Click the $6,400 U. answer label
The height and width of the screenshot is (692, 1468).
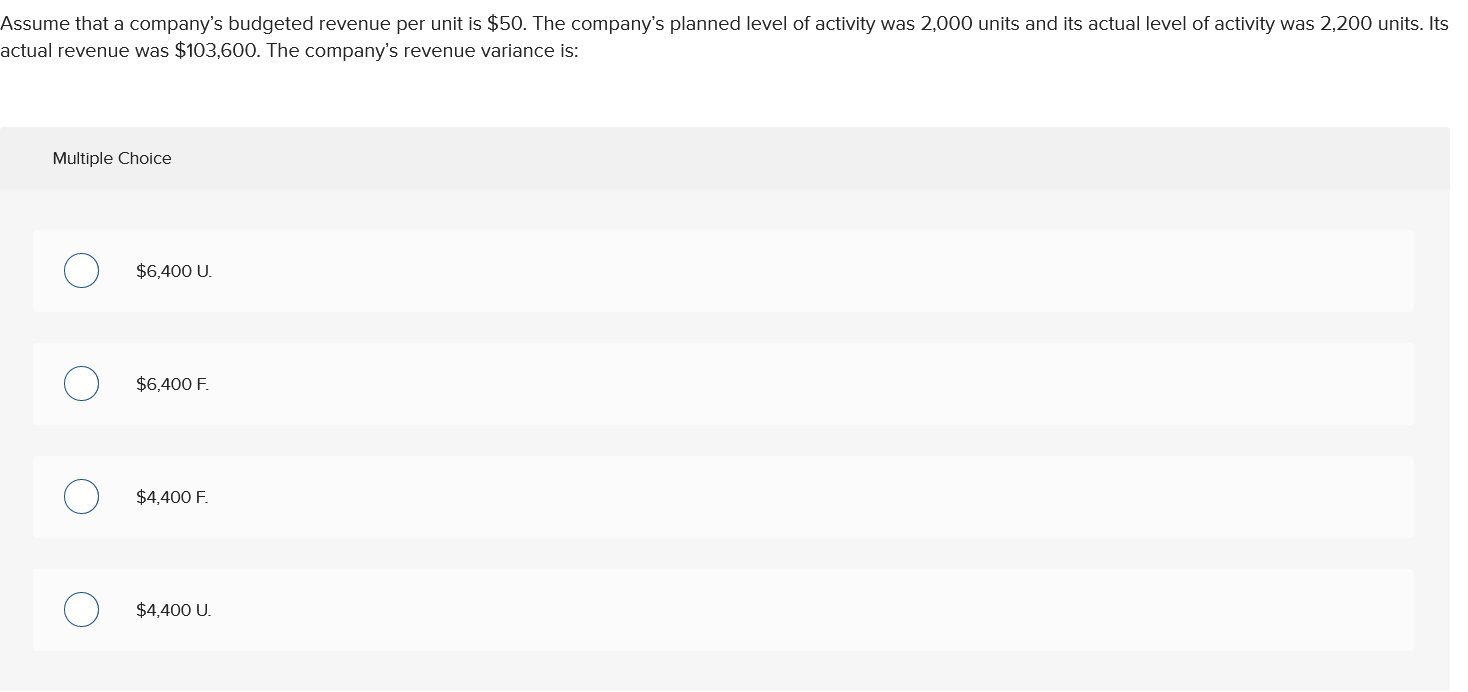point(173,270)
